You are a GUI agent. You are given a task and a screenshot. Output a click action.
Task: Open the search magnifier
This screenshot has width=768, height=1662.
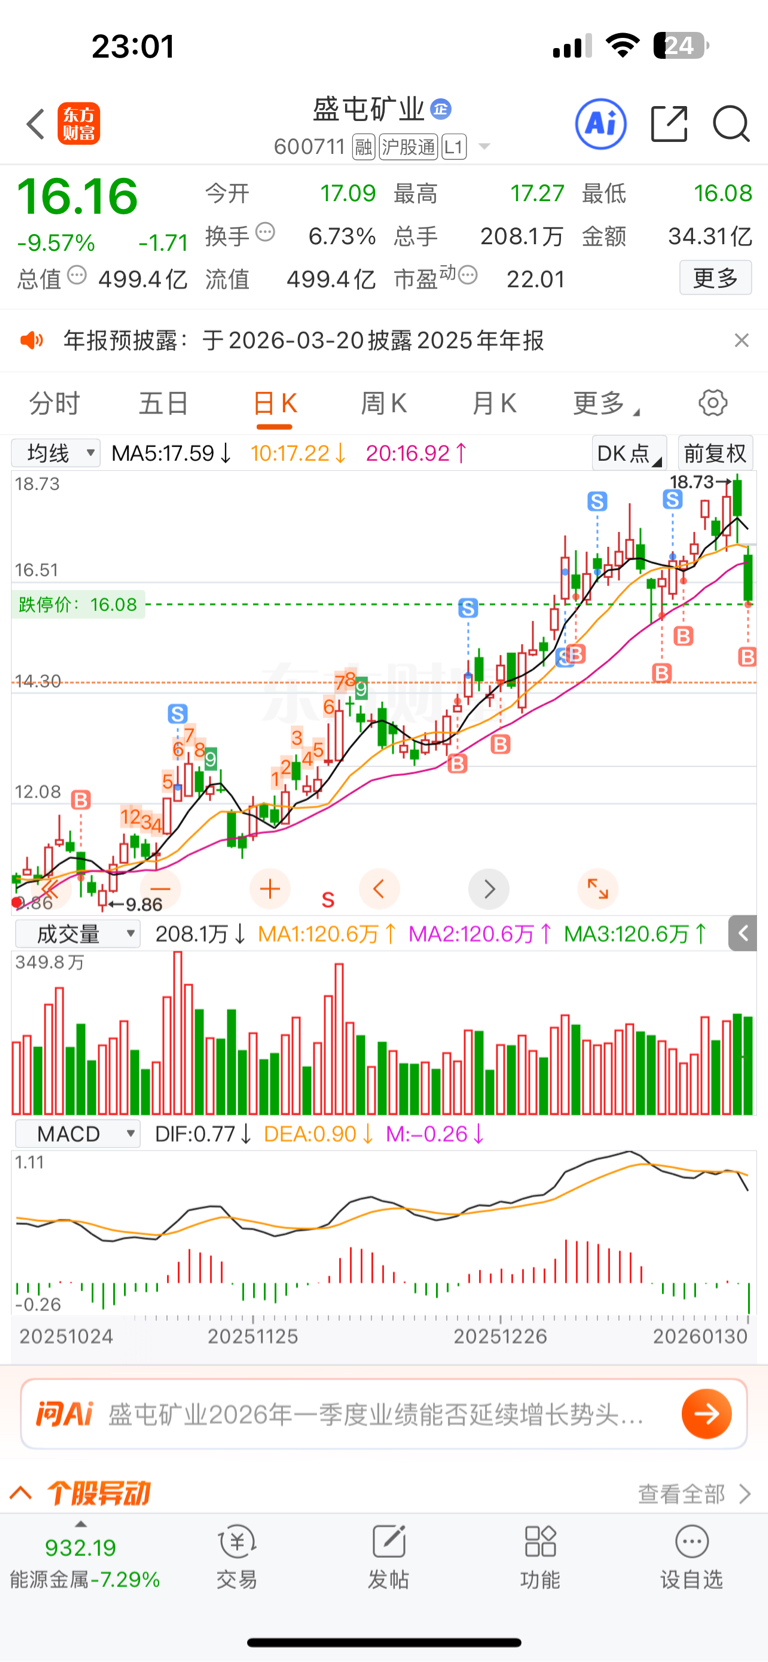tap(731, 124)
